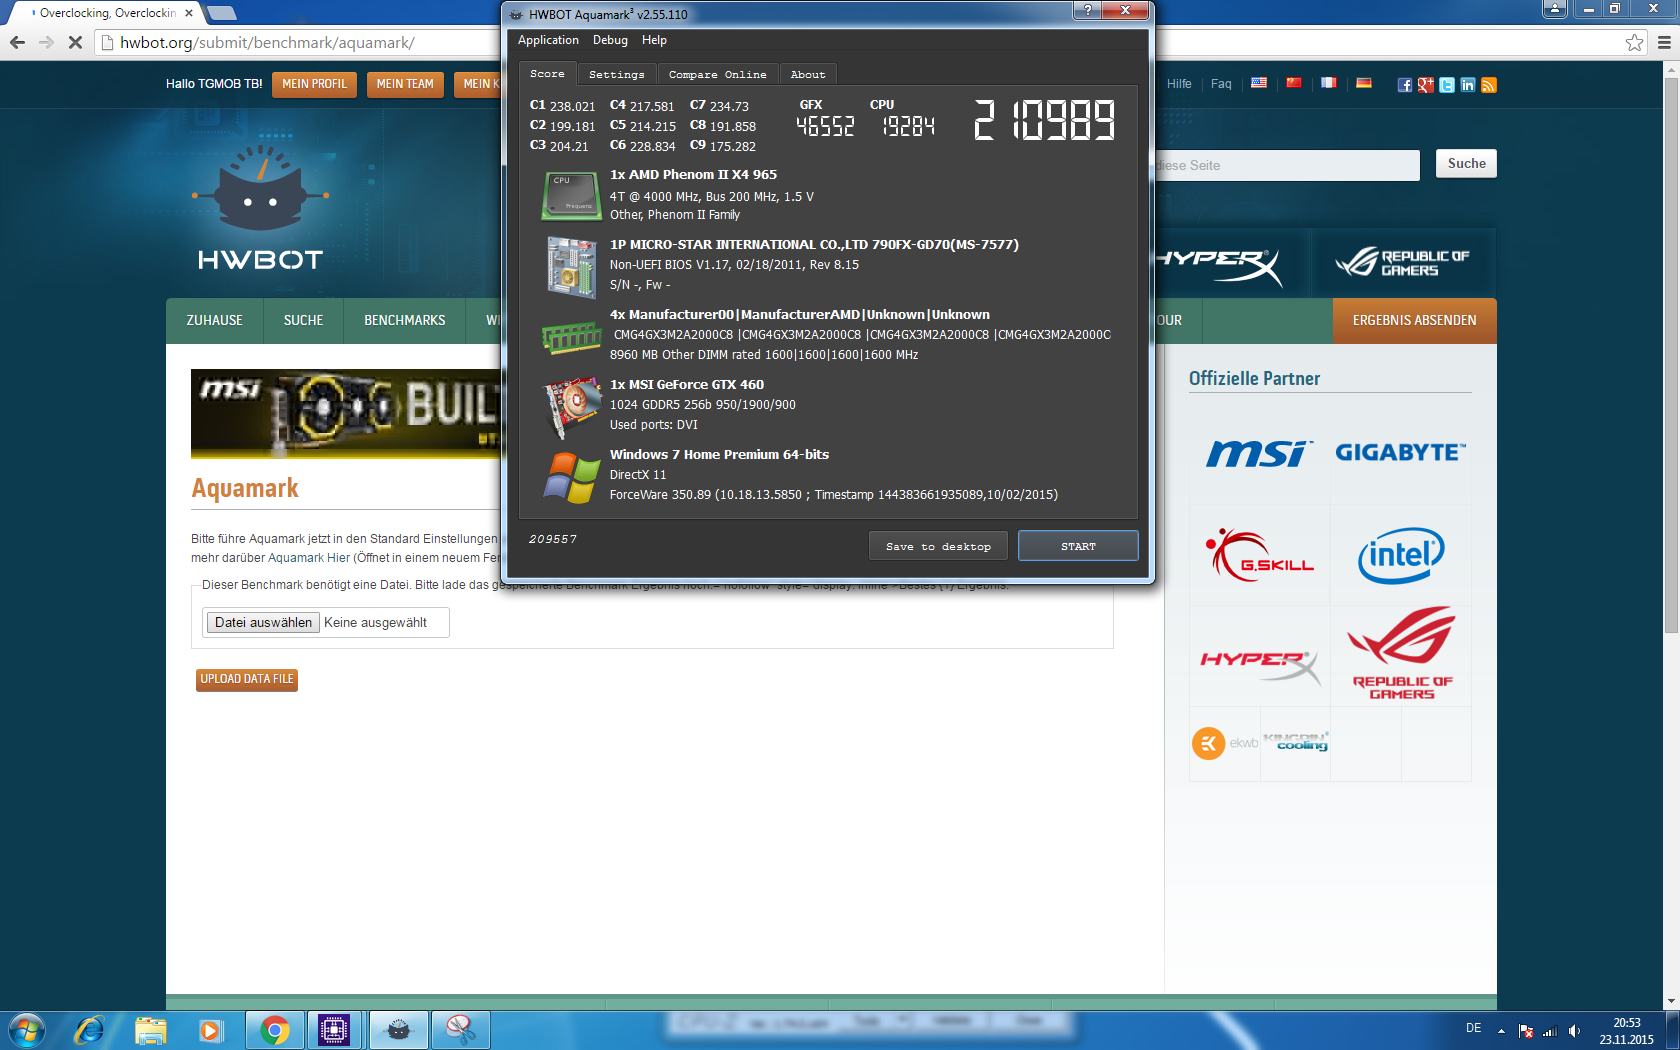Click the volume speaker tray icon
This screenshot has width=1680, height=1050.
(1575, 1031)
